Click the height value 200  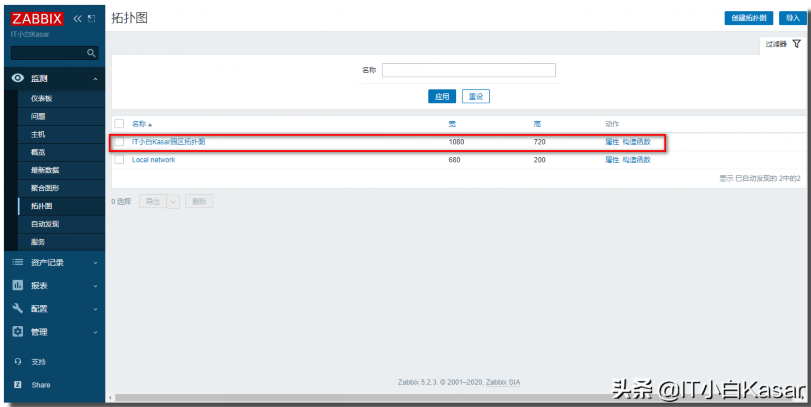click(539, 160)
